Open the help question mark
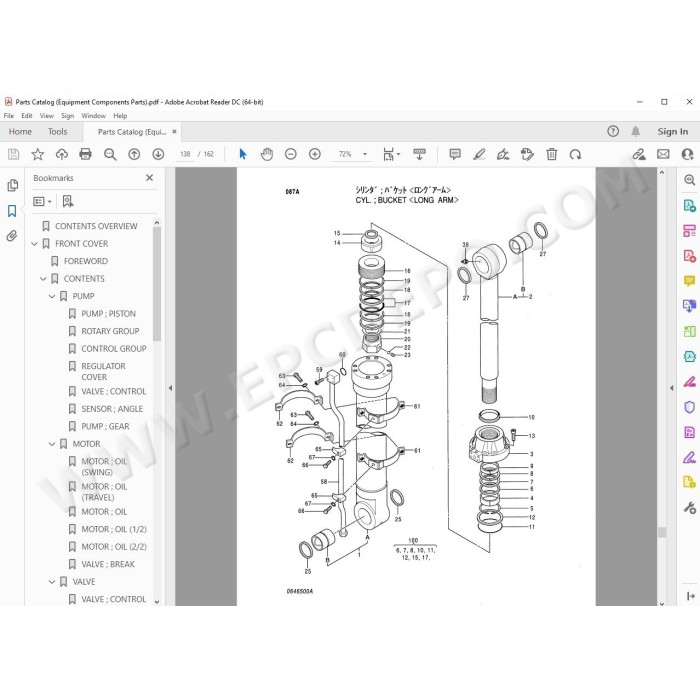Viewport: 700px width, 700px height. [x=613, y=131]
